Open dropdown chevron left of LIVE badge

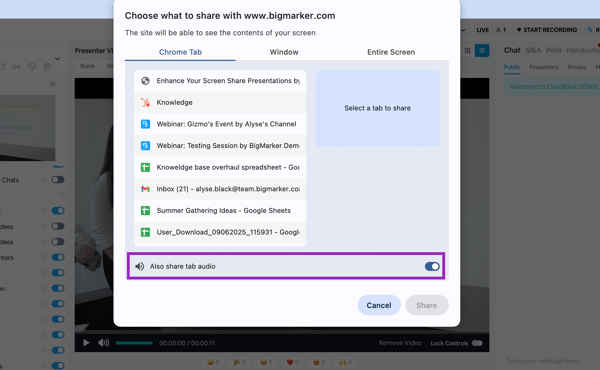pyautogui.click(x=463, y=30)
